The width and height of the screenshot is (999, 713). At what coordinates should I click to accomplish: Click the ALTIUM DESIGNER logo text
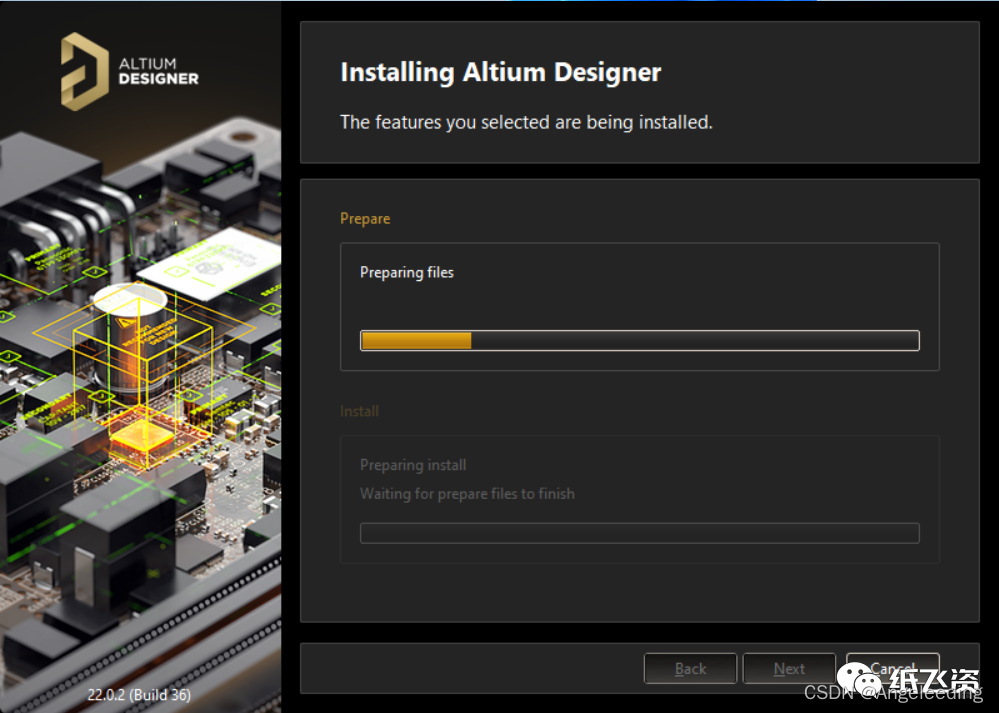pos(158,71)
